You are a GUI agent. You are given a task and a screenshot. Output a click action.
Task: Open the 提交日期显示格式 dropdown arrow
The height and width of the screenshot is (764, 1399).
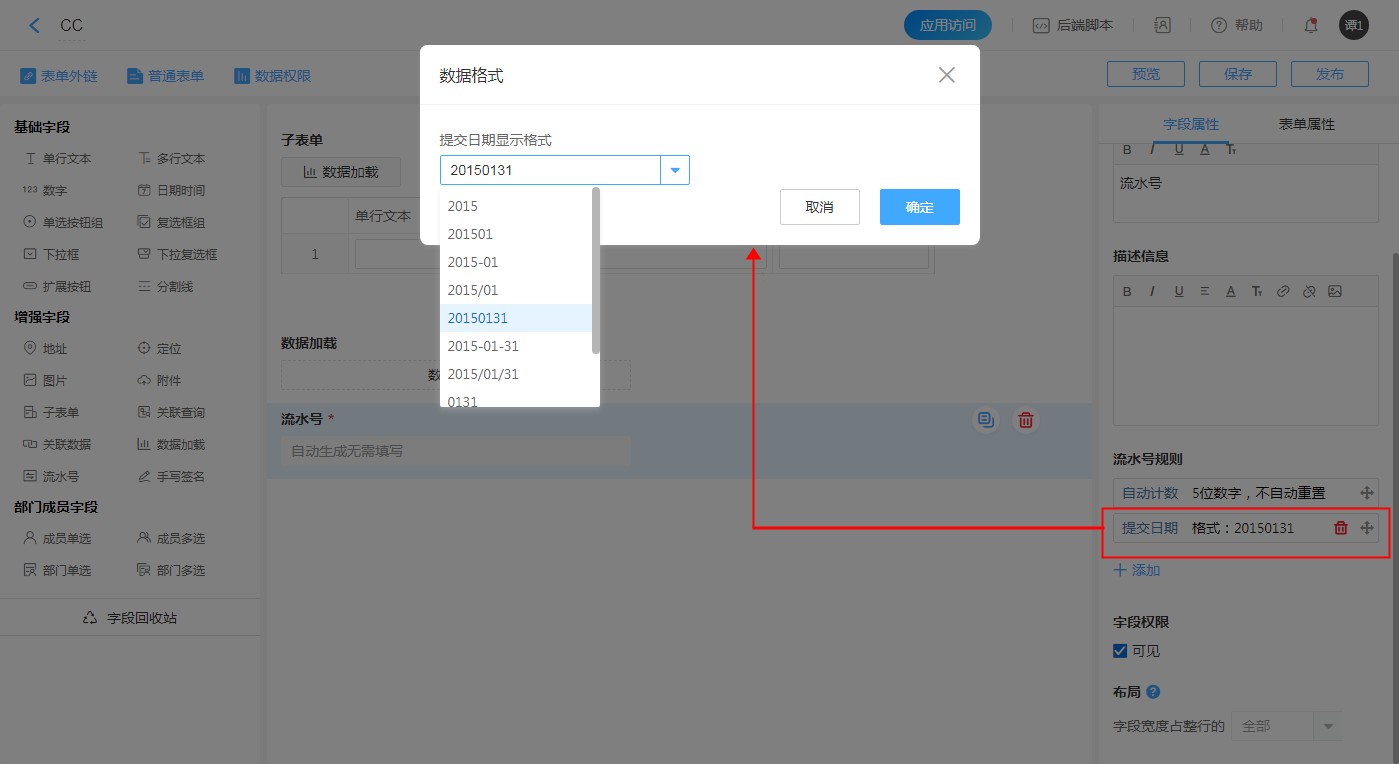point(675,171)
